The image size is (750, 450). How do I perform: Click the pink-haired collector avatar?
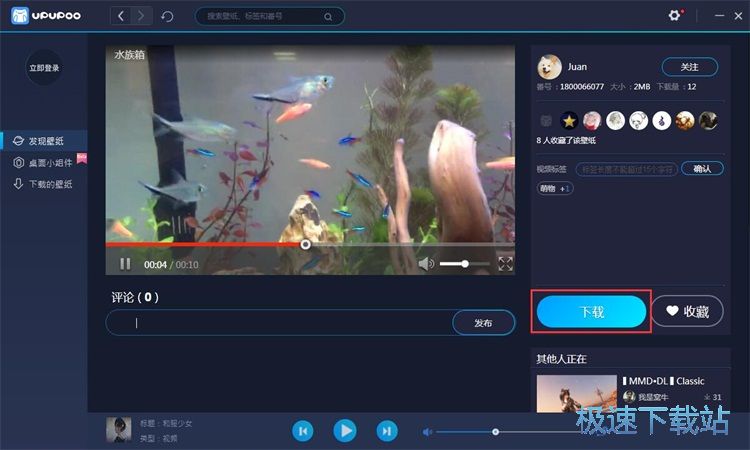pyautogui.click(x=592, y=121)
